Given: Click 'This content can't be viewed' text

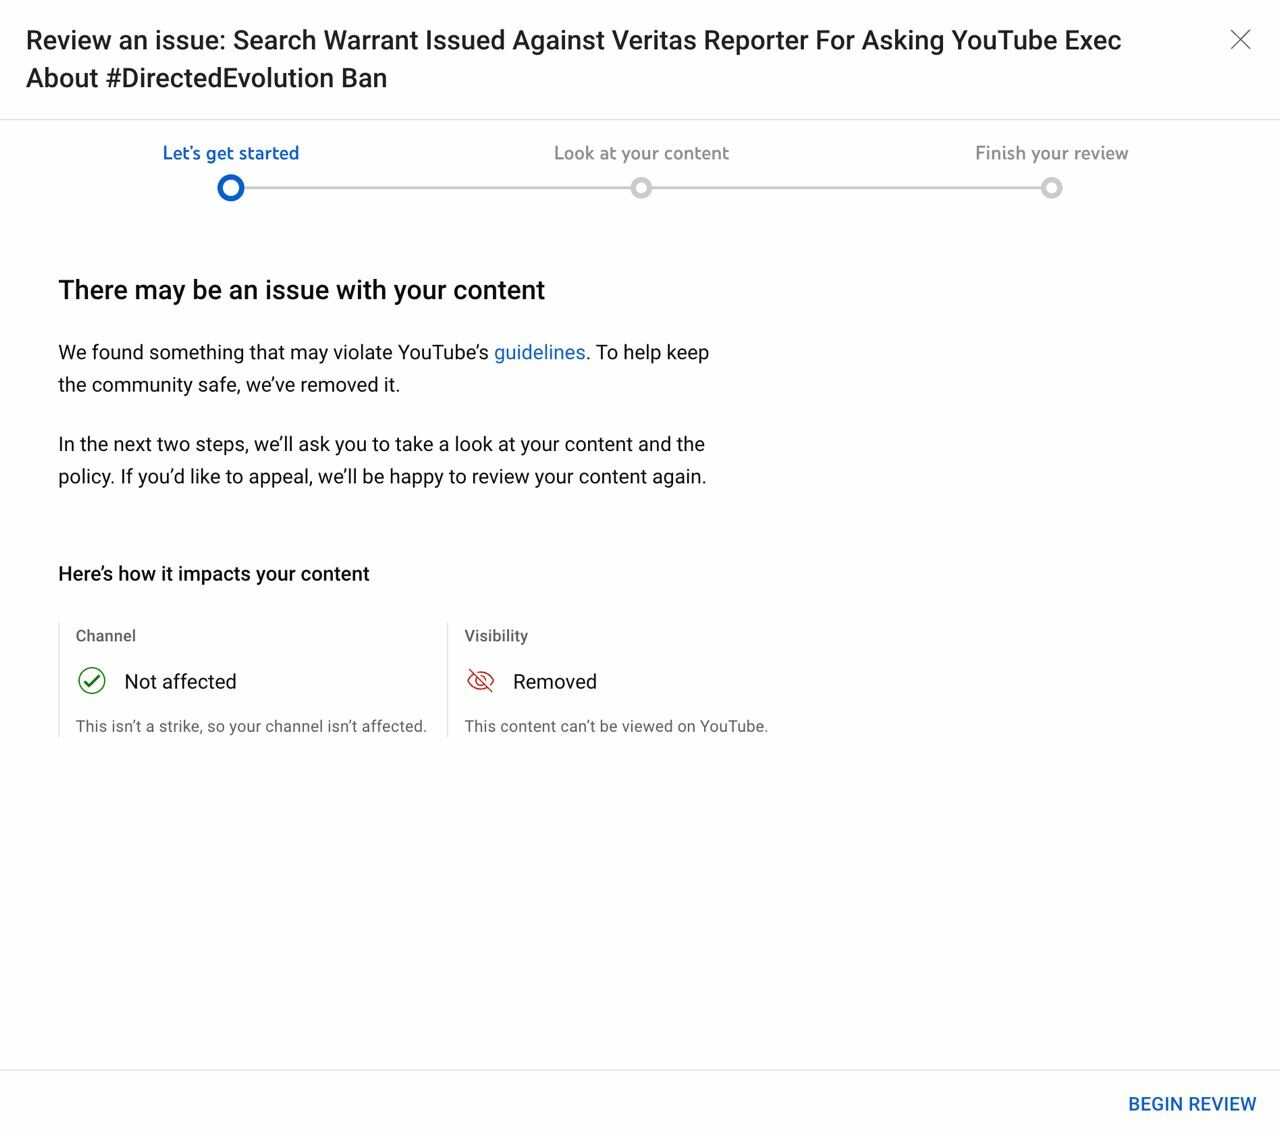Looking at the screenshot, I should coord(616,726).
